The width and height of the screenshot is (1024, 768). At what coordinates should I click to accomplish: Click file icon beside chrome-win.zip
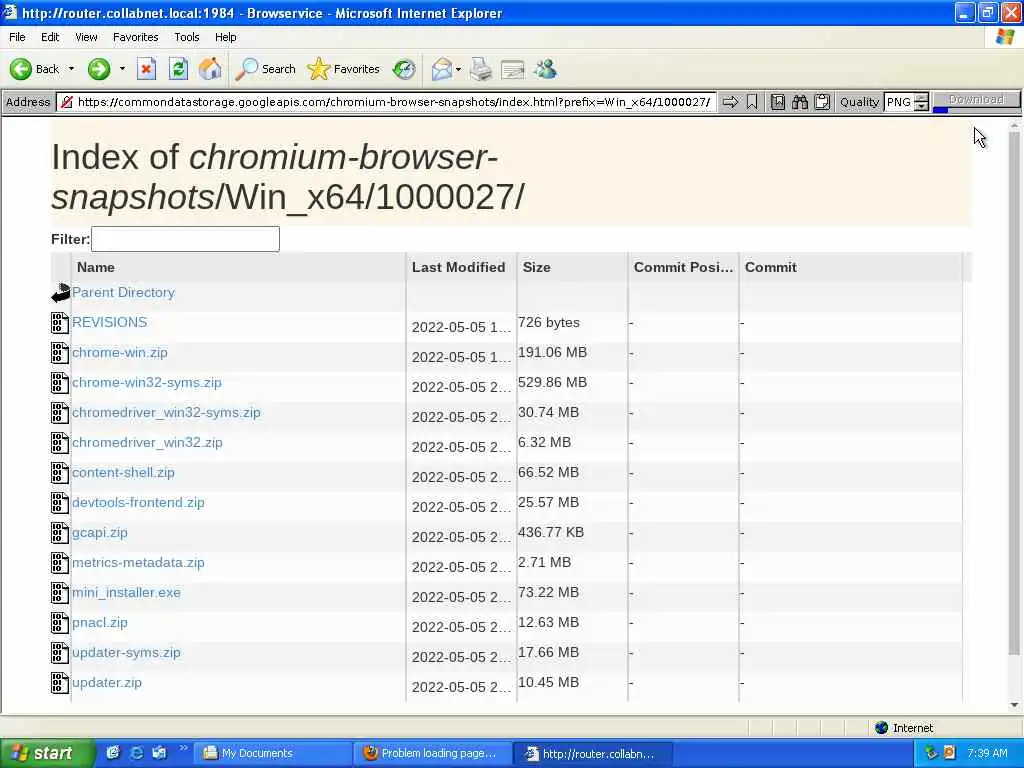click(x=60, y=353)
